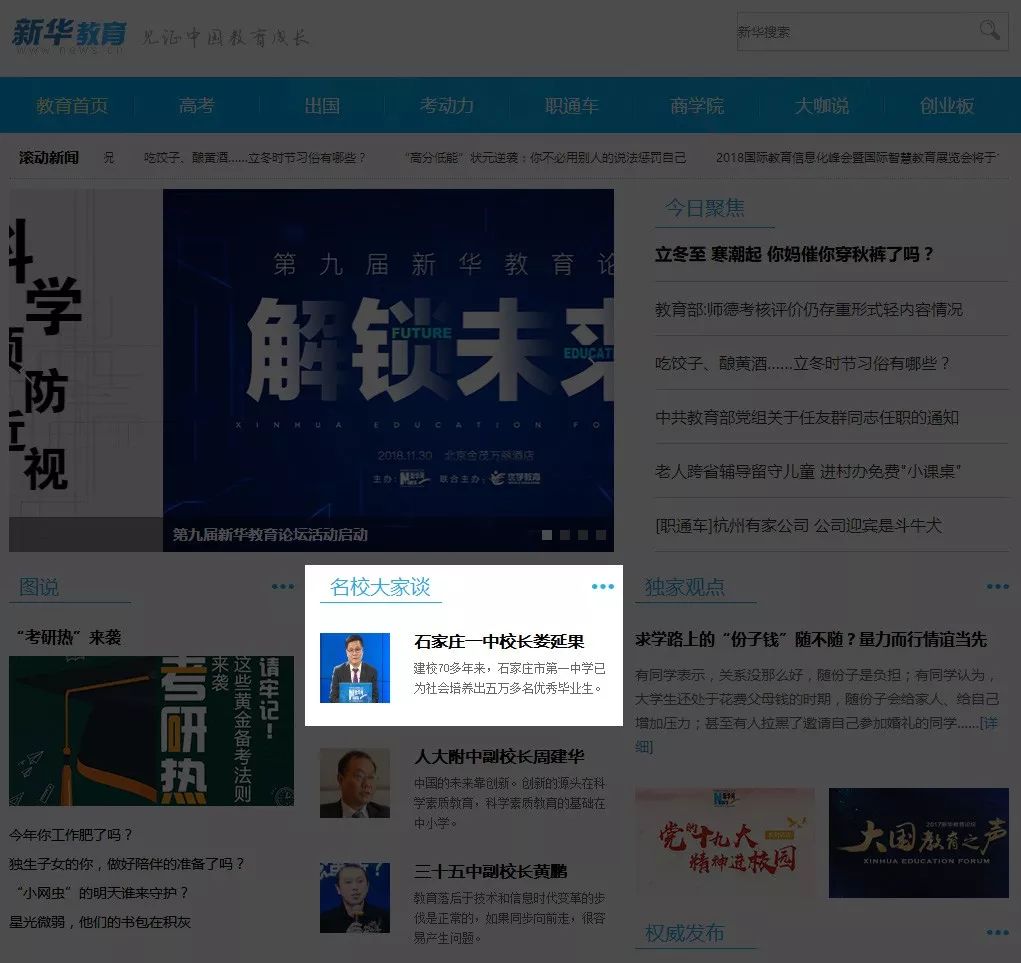This screenshot has height=963, width=1021.
Task: Click summary text 教育落后于技术和信息时代变革
Action: pos(510,917)
